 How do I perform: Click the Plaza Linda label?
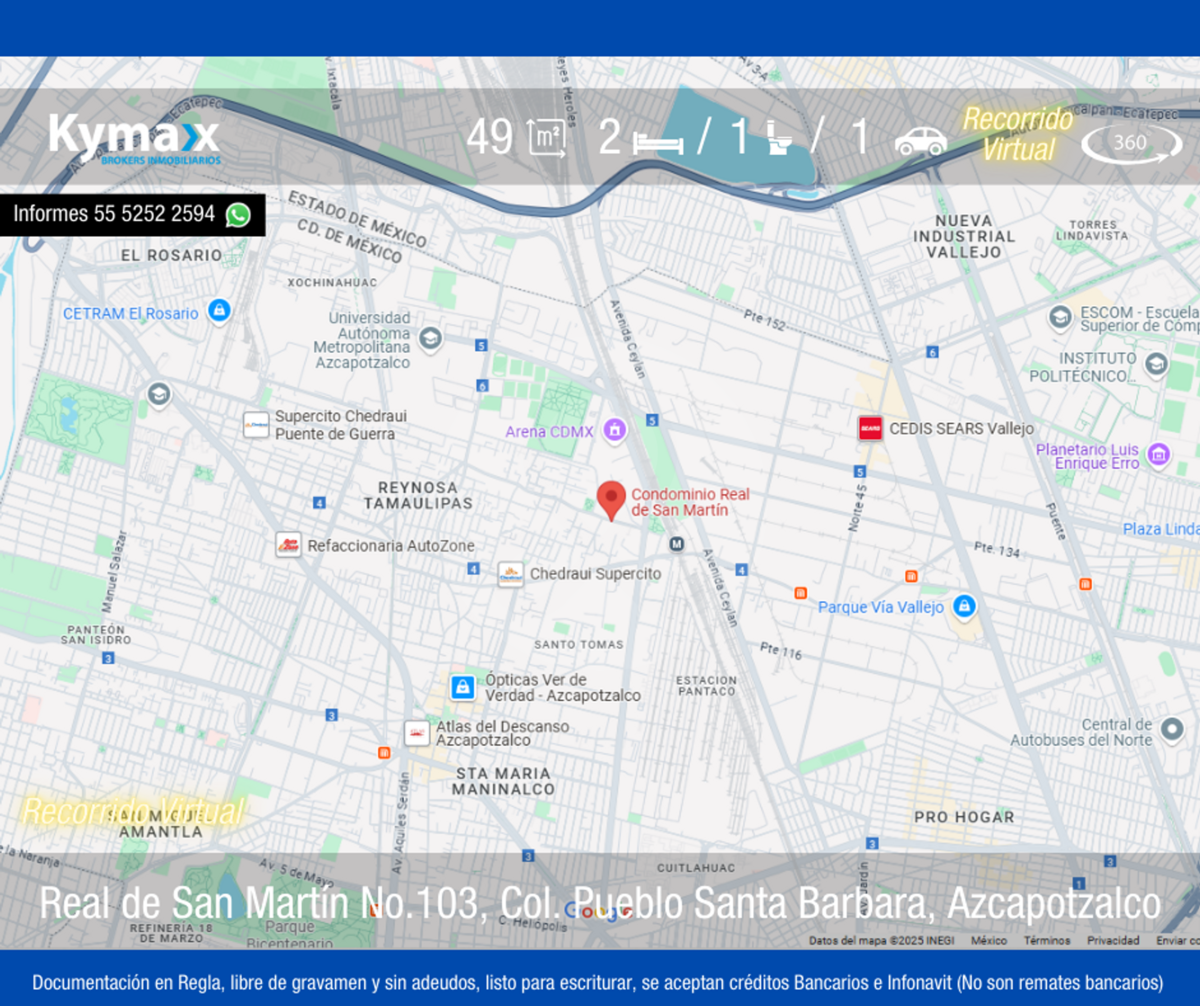pyautogui.click(x=1161, y=529)
